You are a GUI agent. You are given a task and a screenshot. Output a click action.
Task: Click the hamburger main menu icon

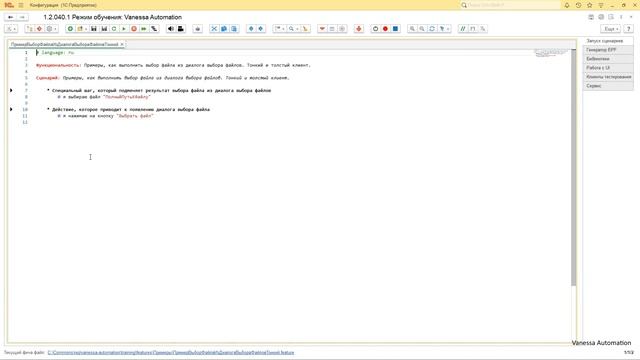[21, 5]
